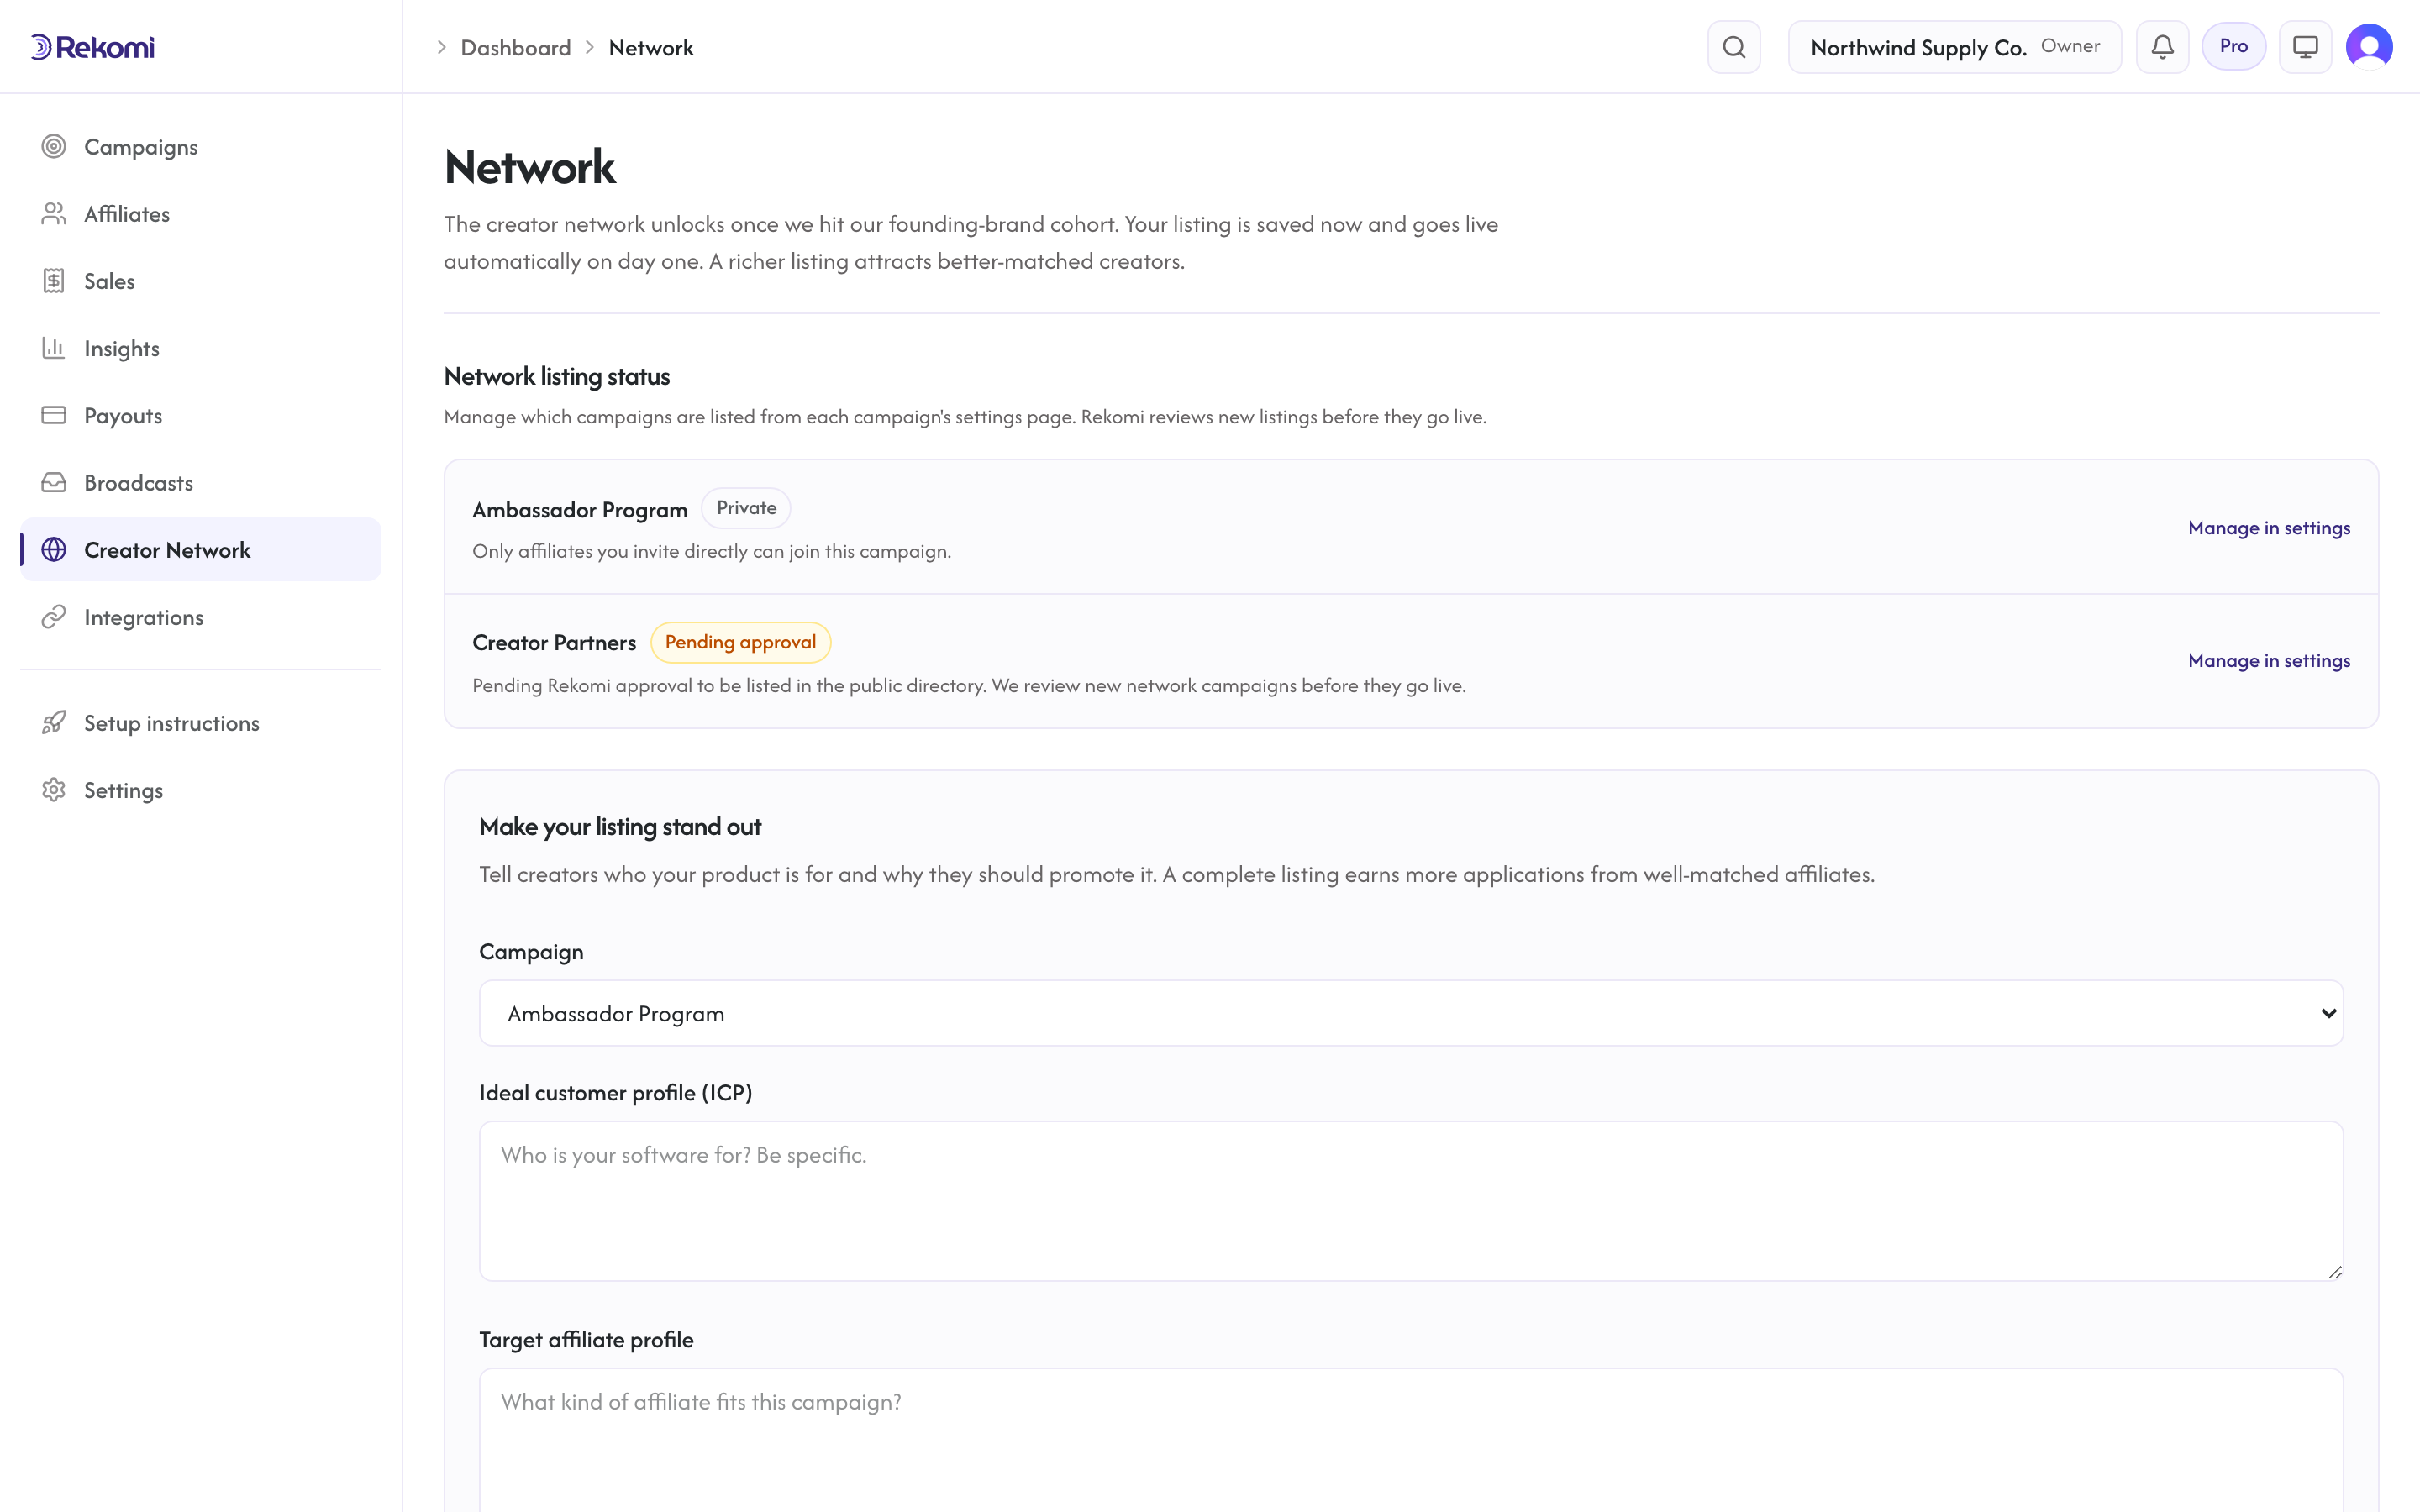
Task: Click the Affiliates people icon
Action: click(x=54, y=214)
